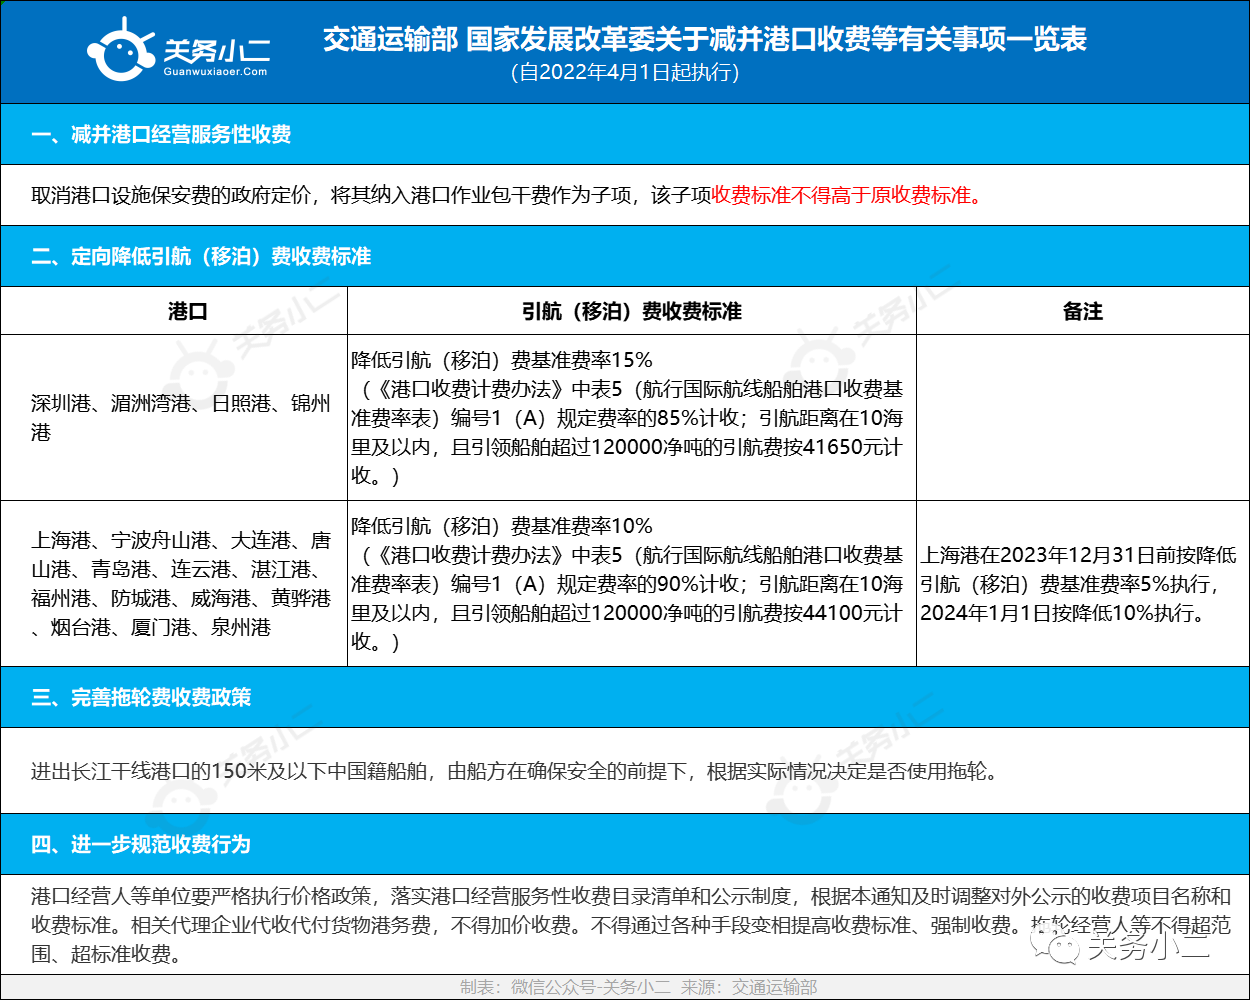Click the subtitle (自2022年4月1日起执行)
Image resolution: width=1251 pixels, height=1001 pixels.
click(625, 72)
